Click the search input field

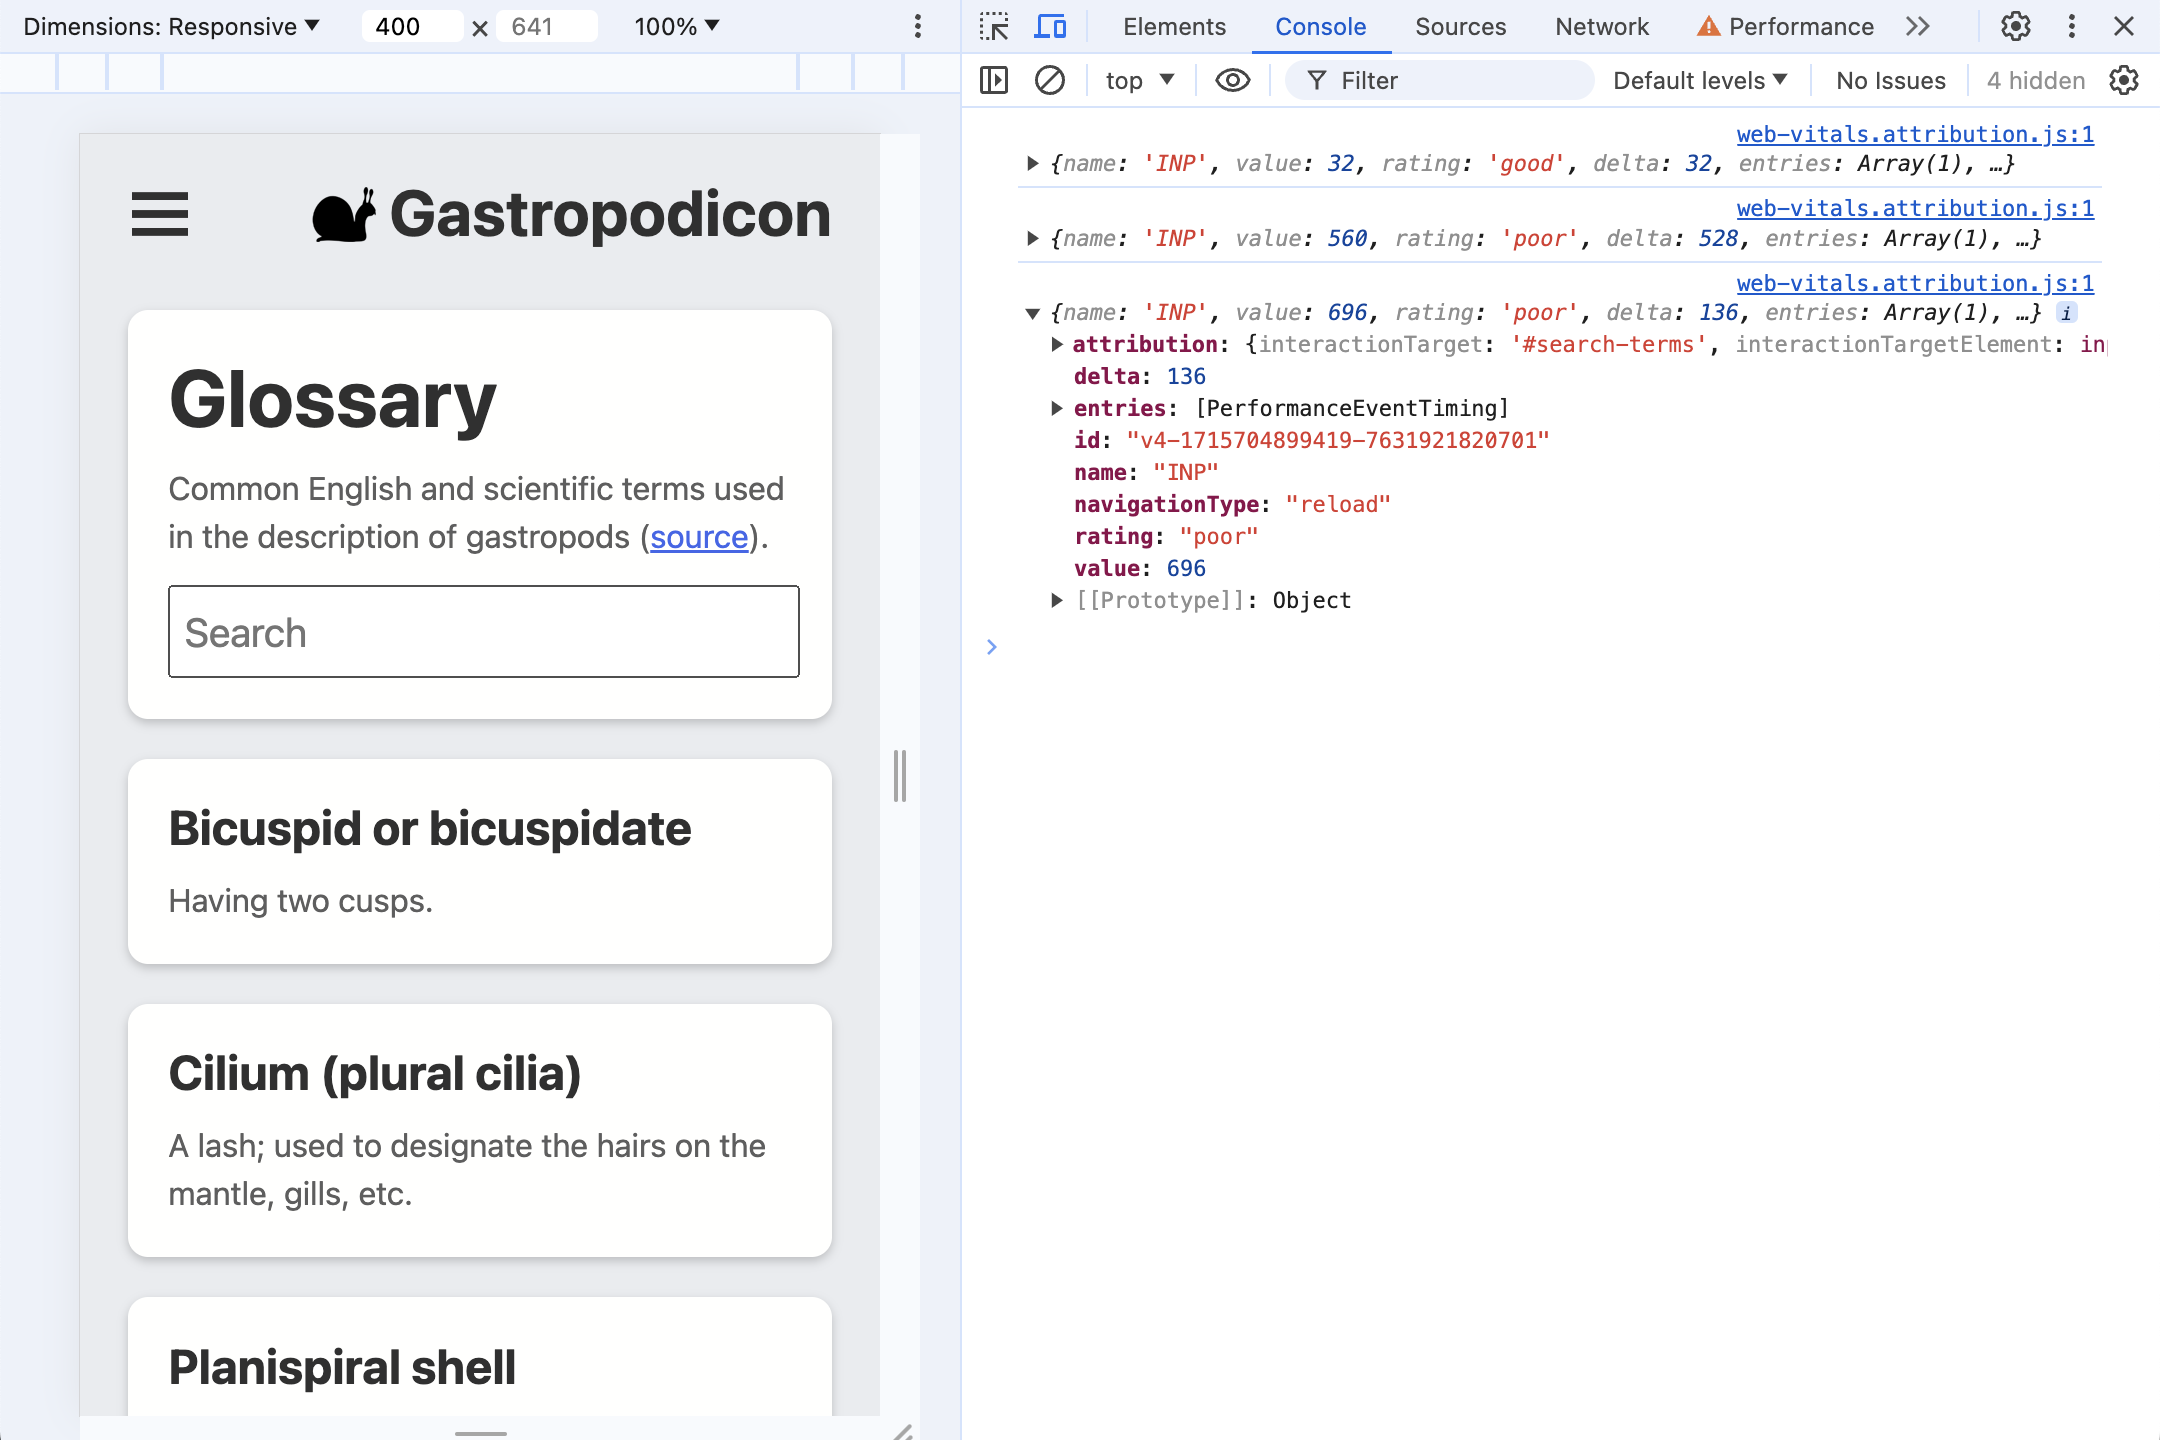pos(482,632)
